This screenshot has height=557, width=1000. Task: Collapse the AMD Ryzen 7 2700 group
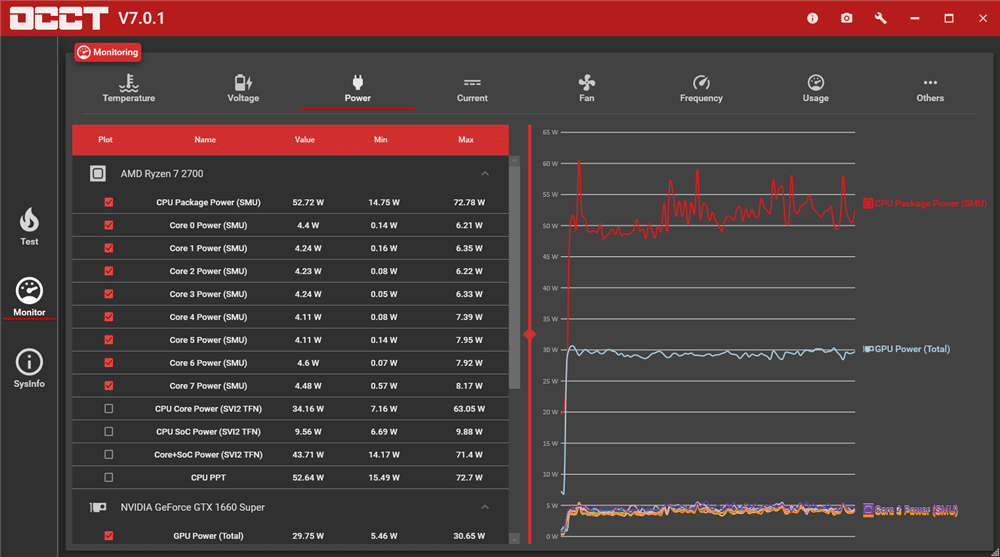(485, 174)
